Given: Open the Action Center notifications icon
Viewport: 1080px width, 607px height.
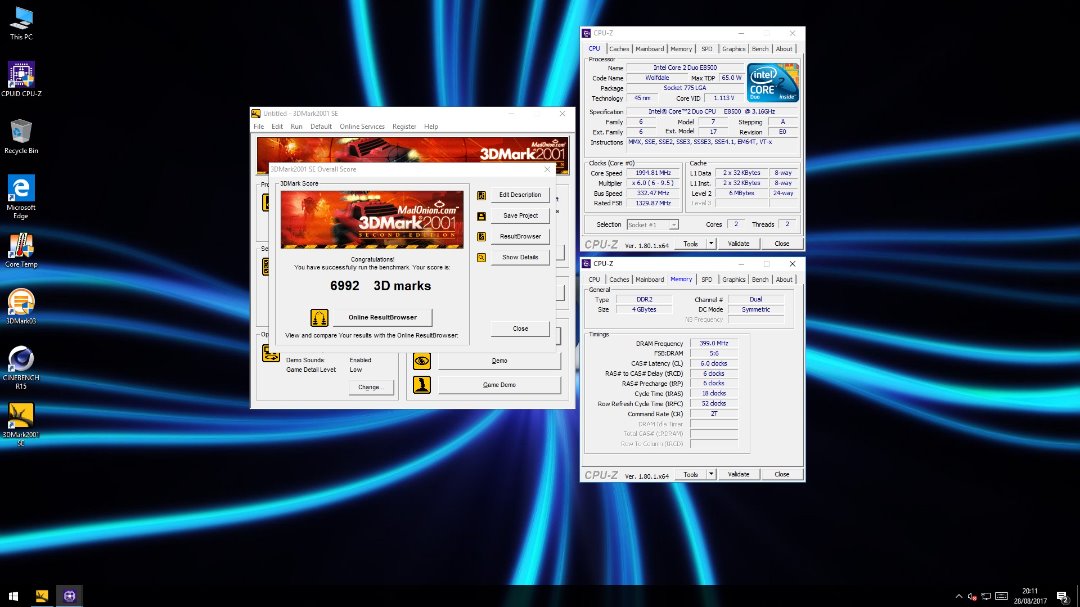Looking at the screenshot, I should click(1062, 597).
